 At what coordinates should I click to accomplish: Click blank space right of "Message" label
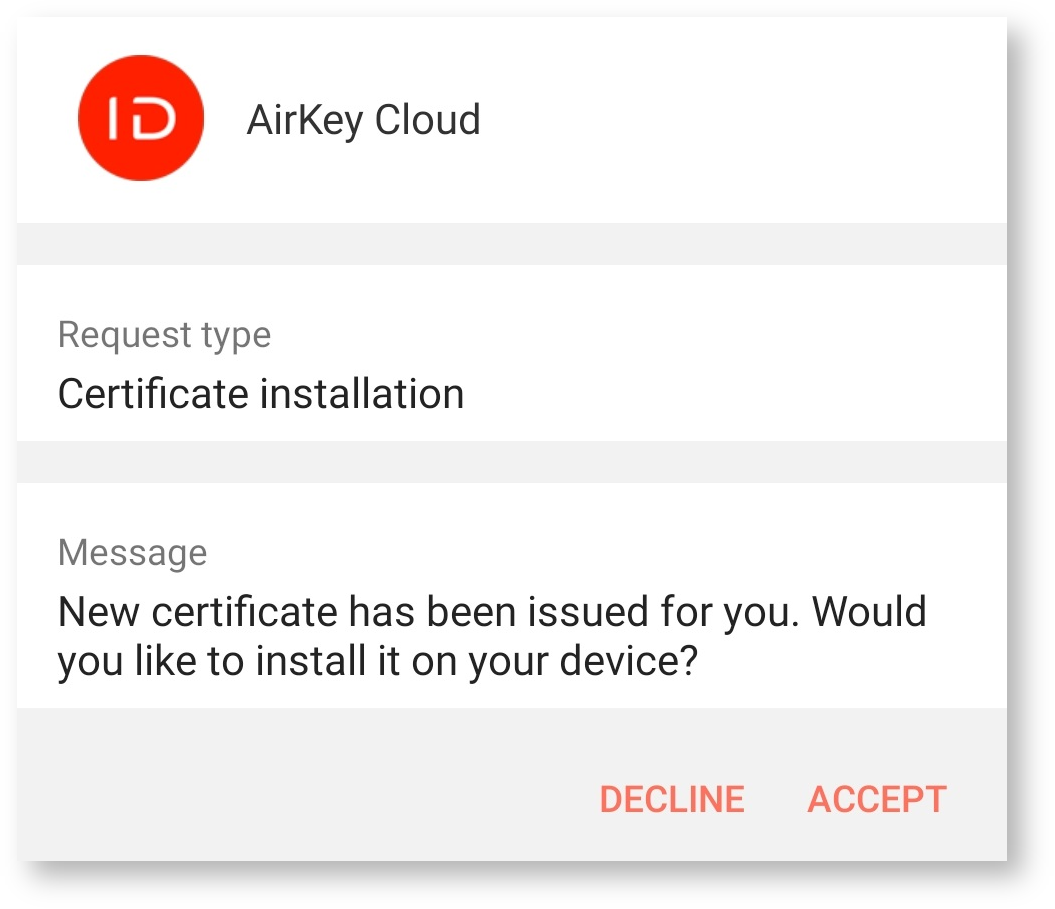pyautogui.click(x=600, y=552)
